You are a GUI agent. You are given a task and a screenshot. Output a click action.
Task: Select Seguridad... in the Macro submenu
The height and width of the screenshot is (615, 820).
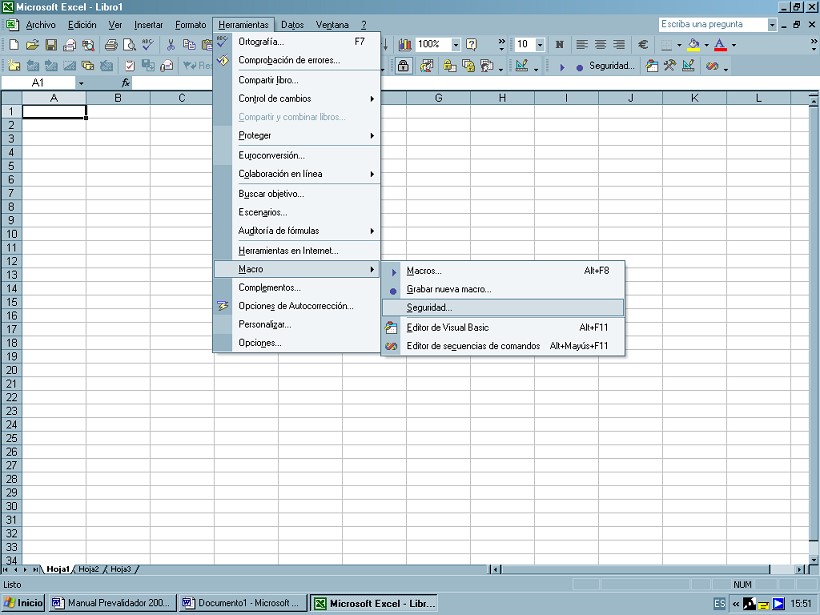[503, 308]
